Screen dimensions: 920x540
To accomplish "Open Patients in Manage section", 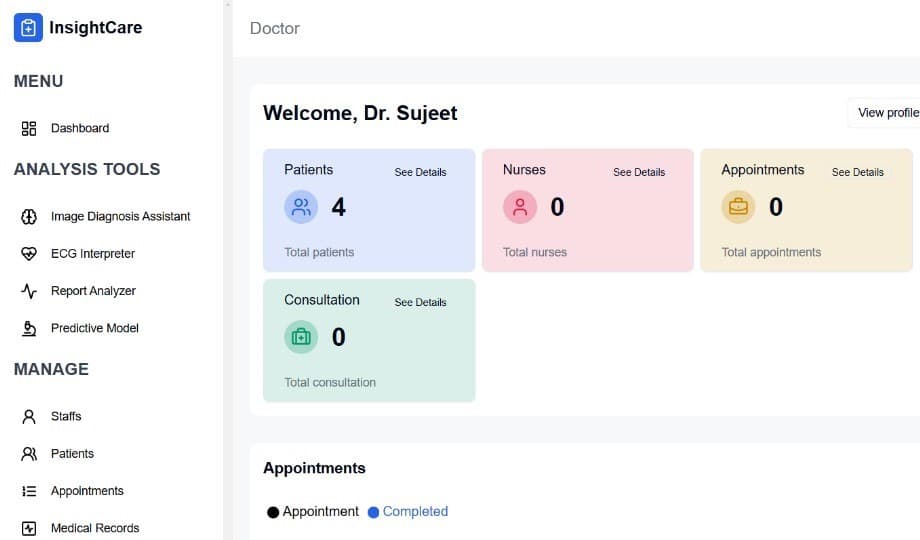I will click(72, 454).
